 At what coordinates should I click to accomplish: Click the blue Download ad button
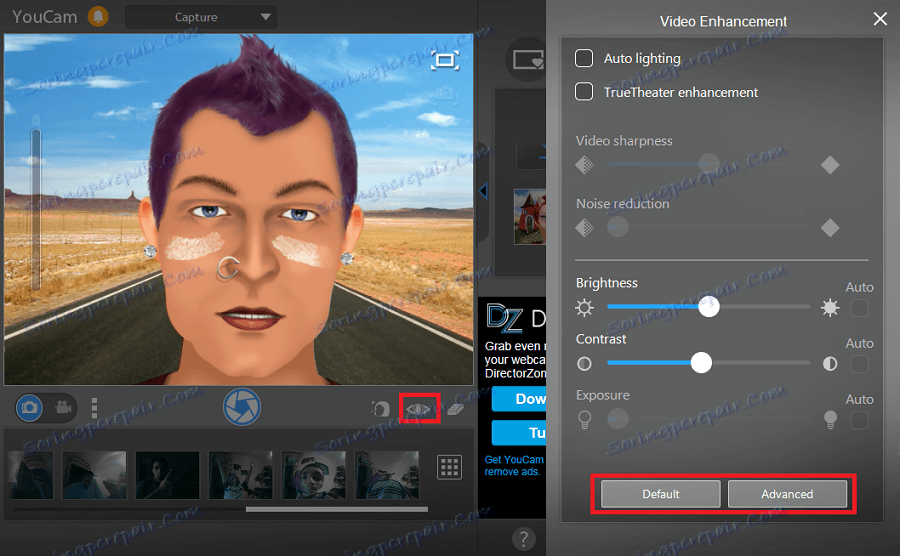(519, 399)
